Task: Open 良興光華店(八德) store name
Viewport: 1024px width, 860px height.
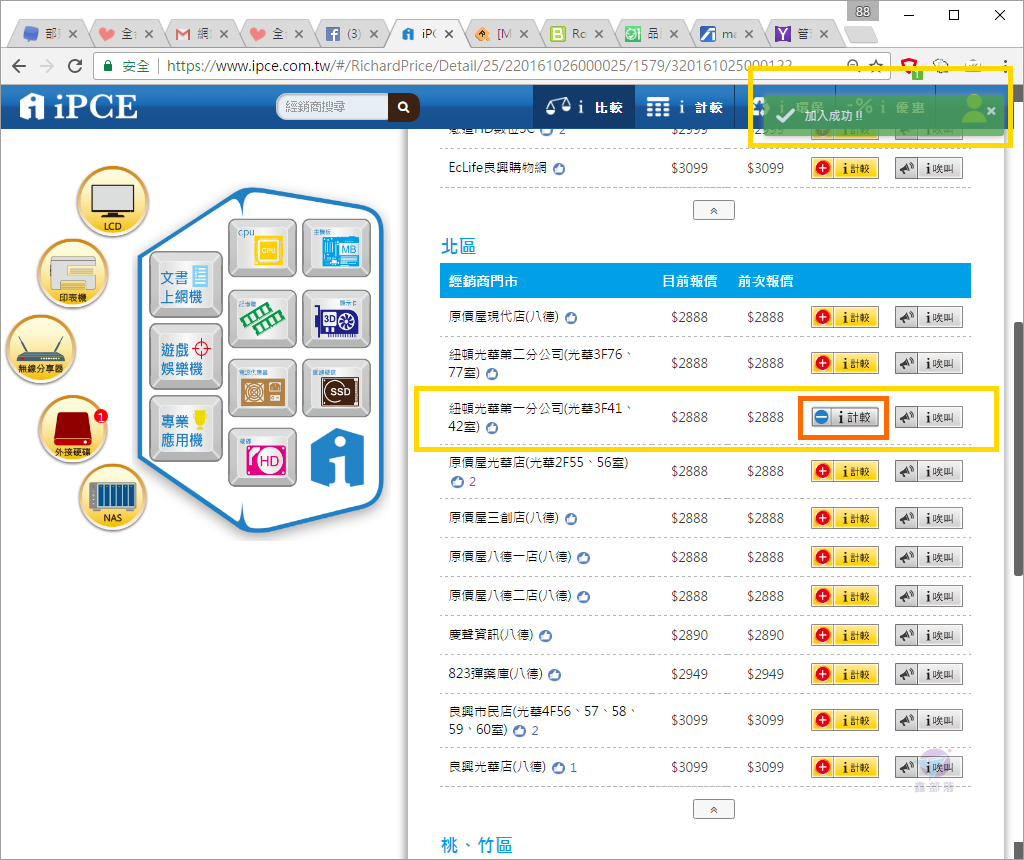Action: pos(497,767)
